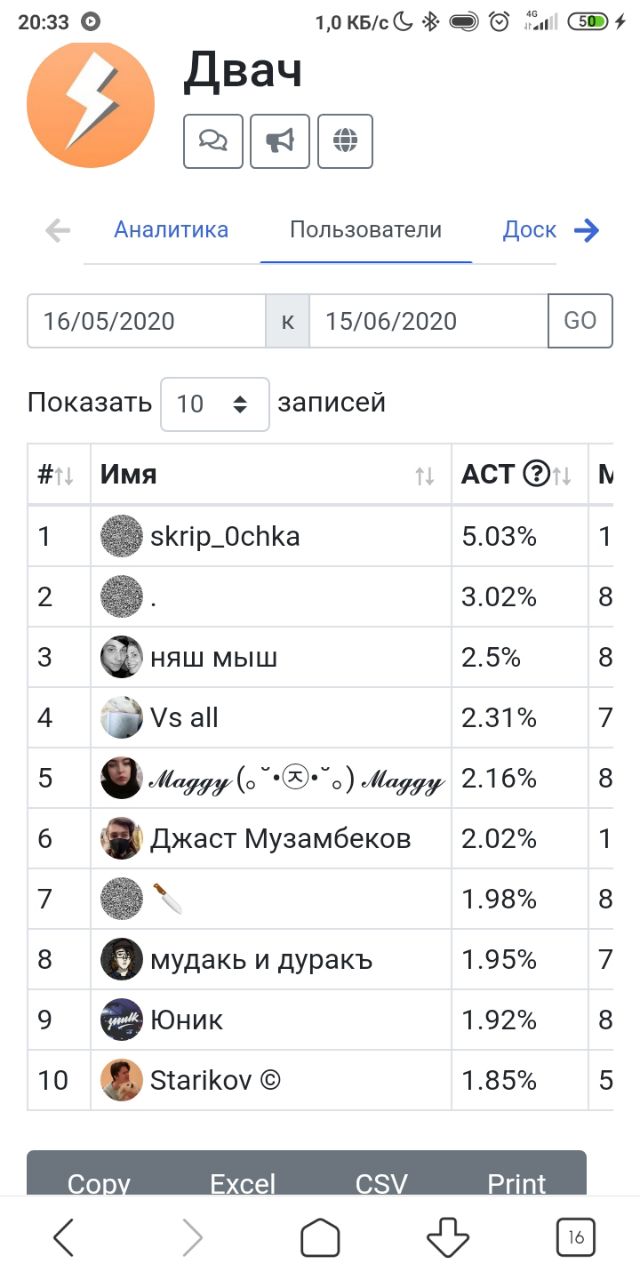Select the Пользователи tab
The height and width of the screenshot is (1280, 640).
click(366, 230)
